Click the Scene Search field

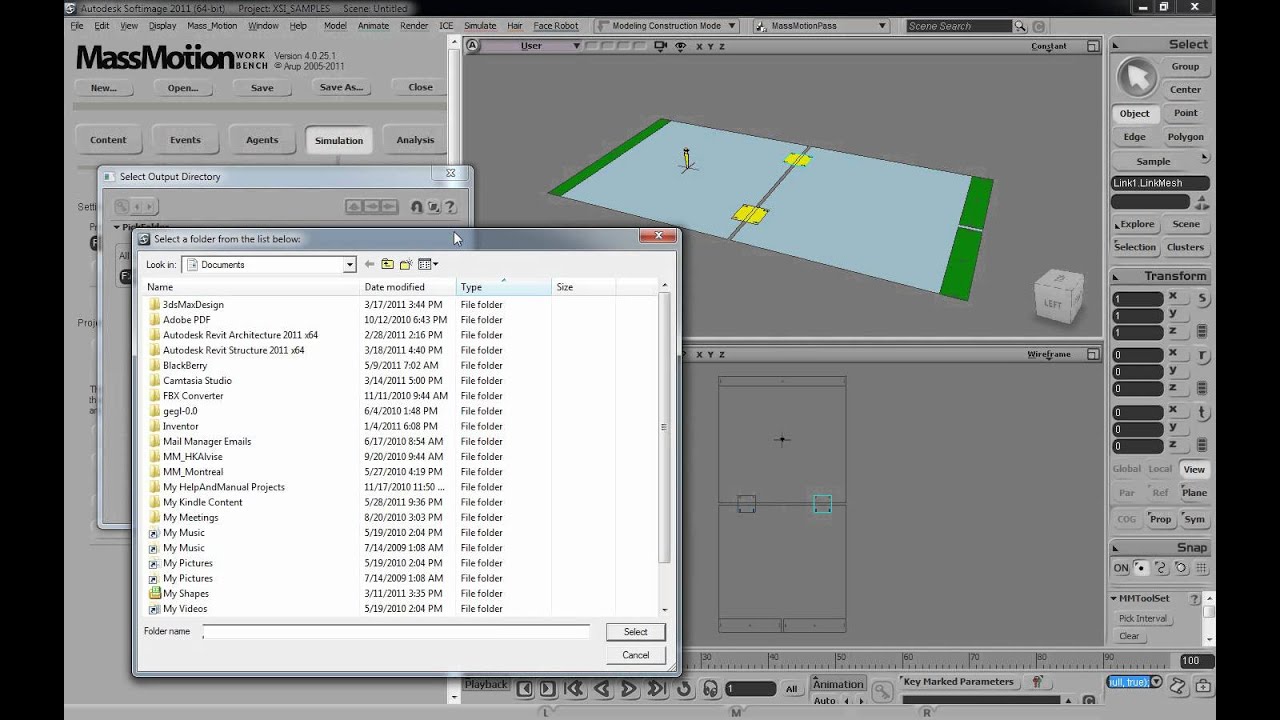(959, 26)
